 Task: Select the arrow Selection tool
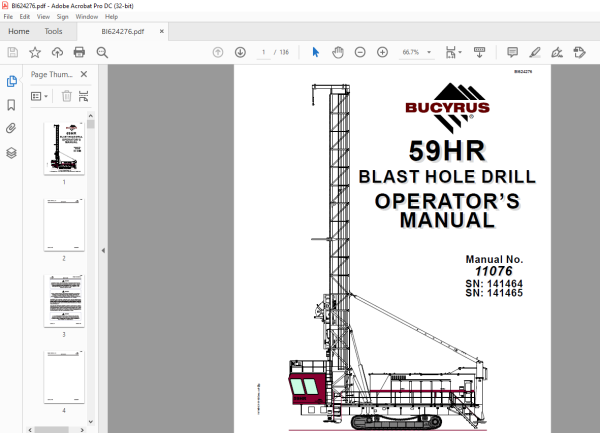(316, 52)
